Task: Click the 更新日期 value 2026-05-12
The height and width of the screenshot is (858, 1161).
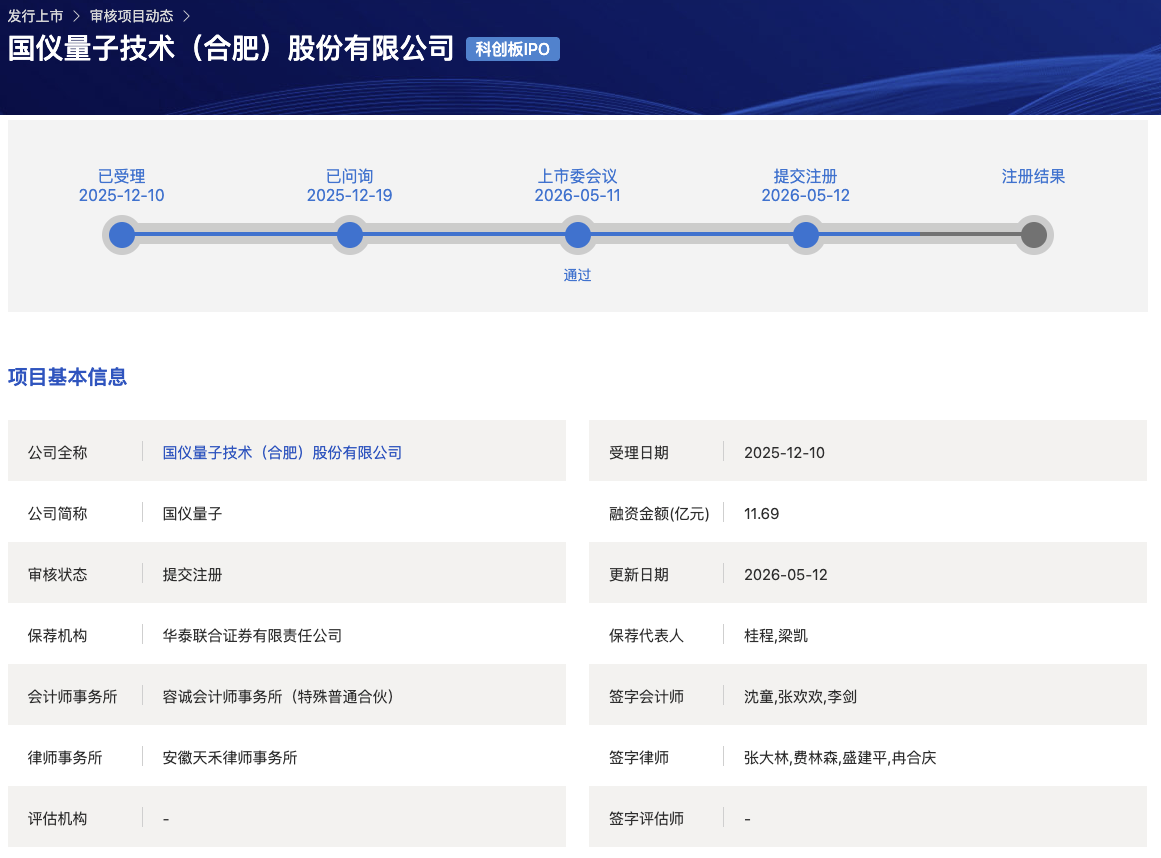Action: coord(786,574)
